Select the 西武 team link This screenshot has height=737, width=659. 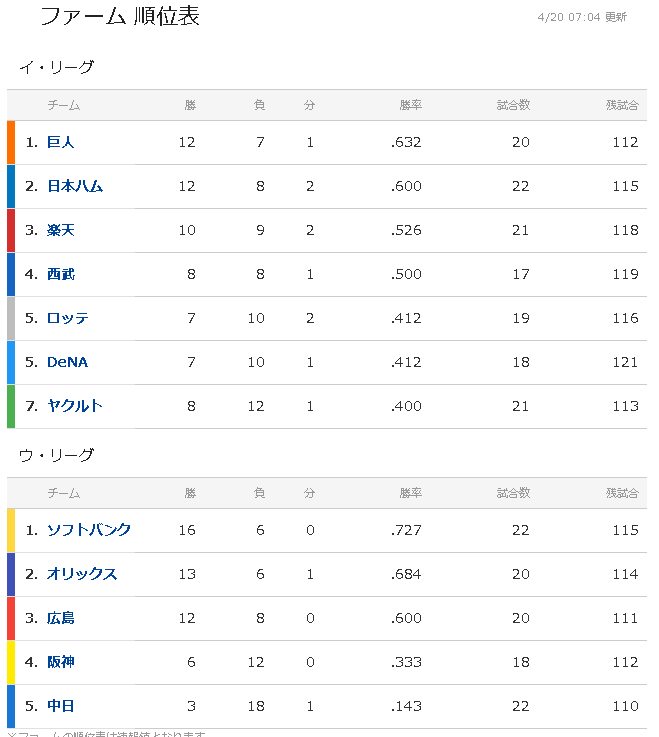click(61, 274)
